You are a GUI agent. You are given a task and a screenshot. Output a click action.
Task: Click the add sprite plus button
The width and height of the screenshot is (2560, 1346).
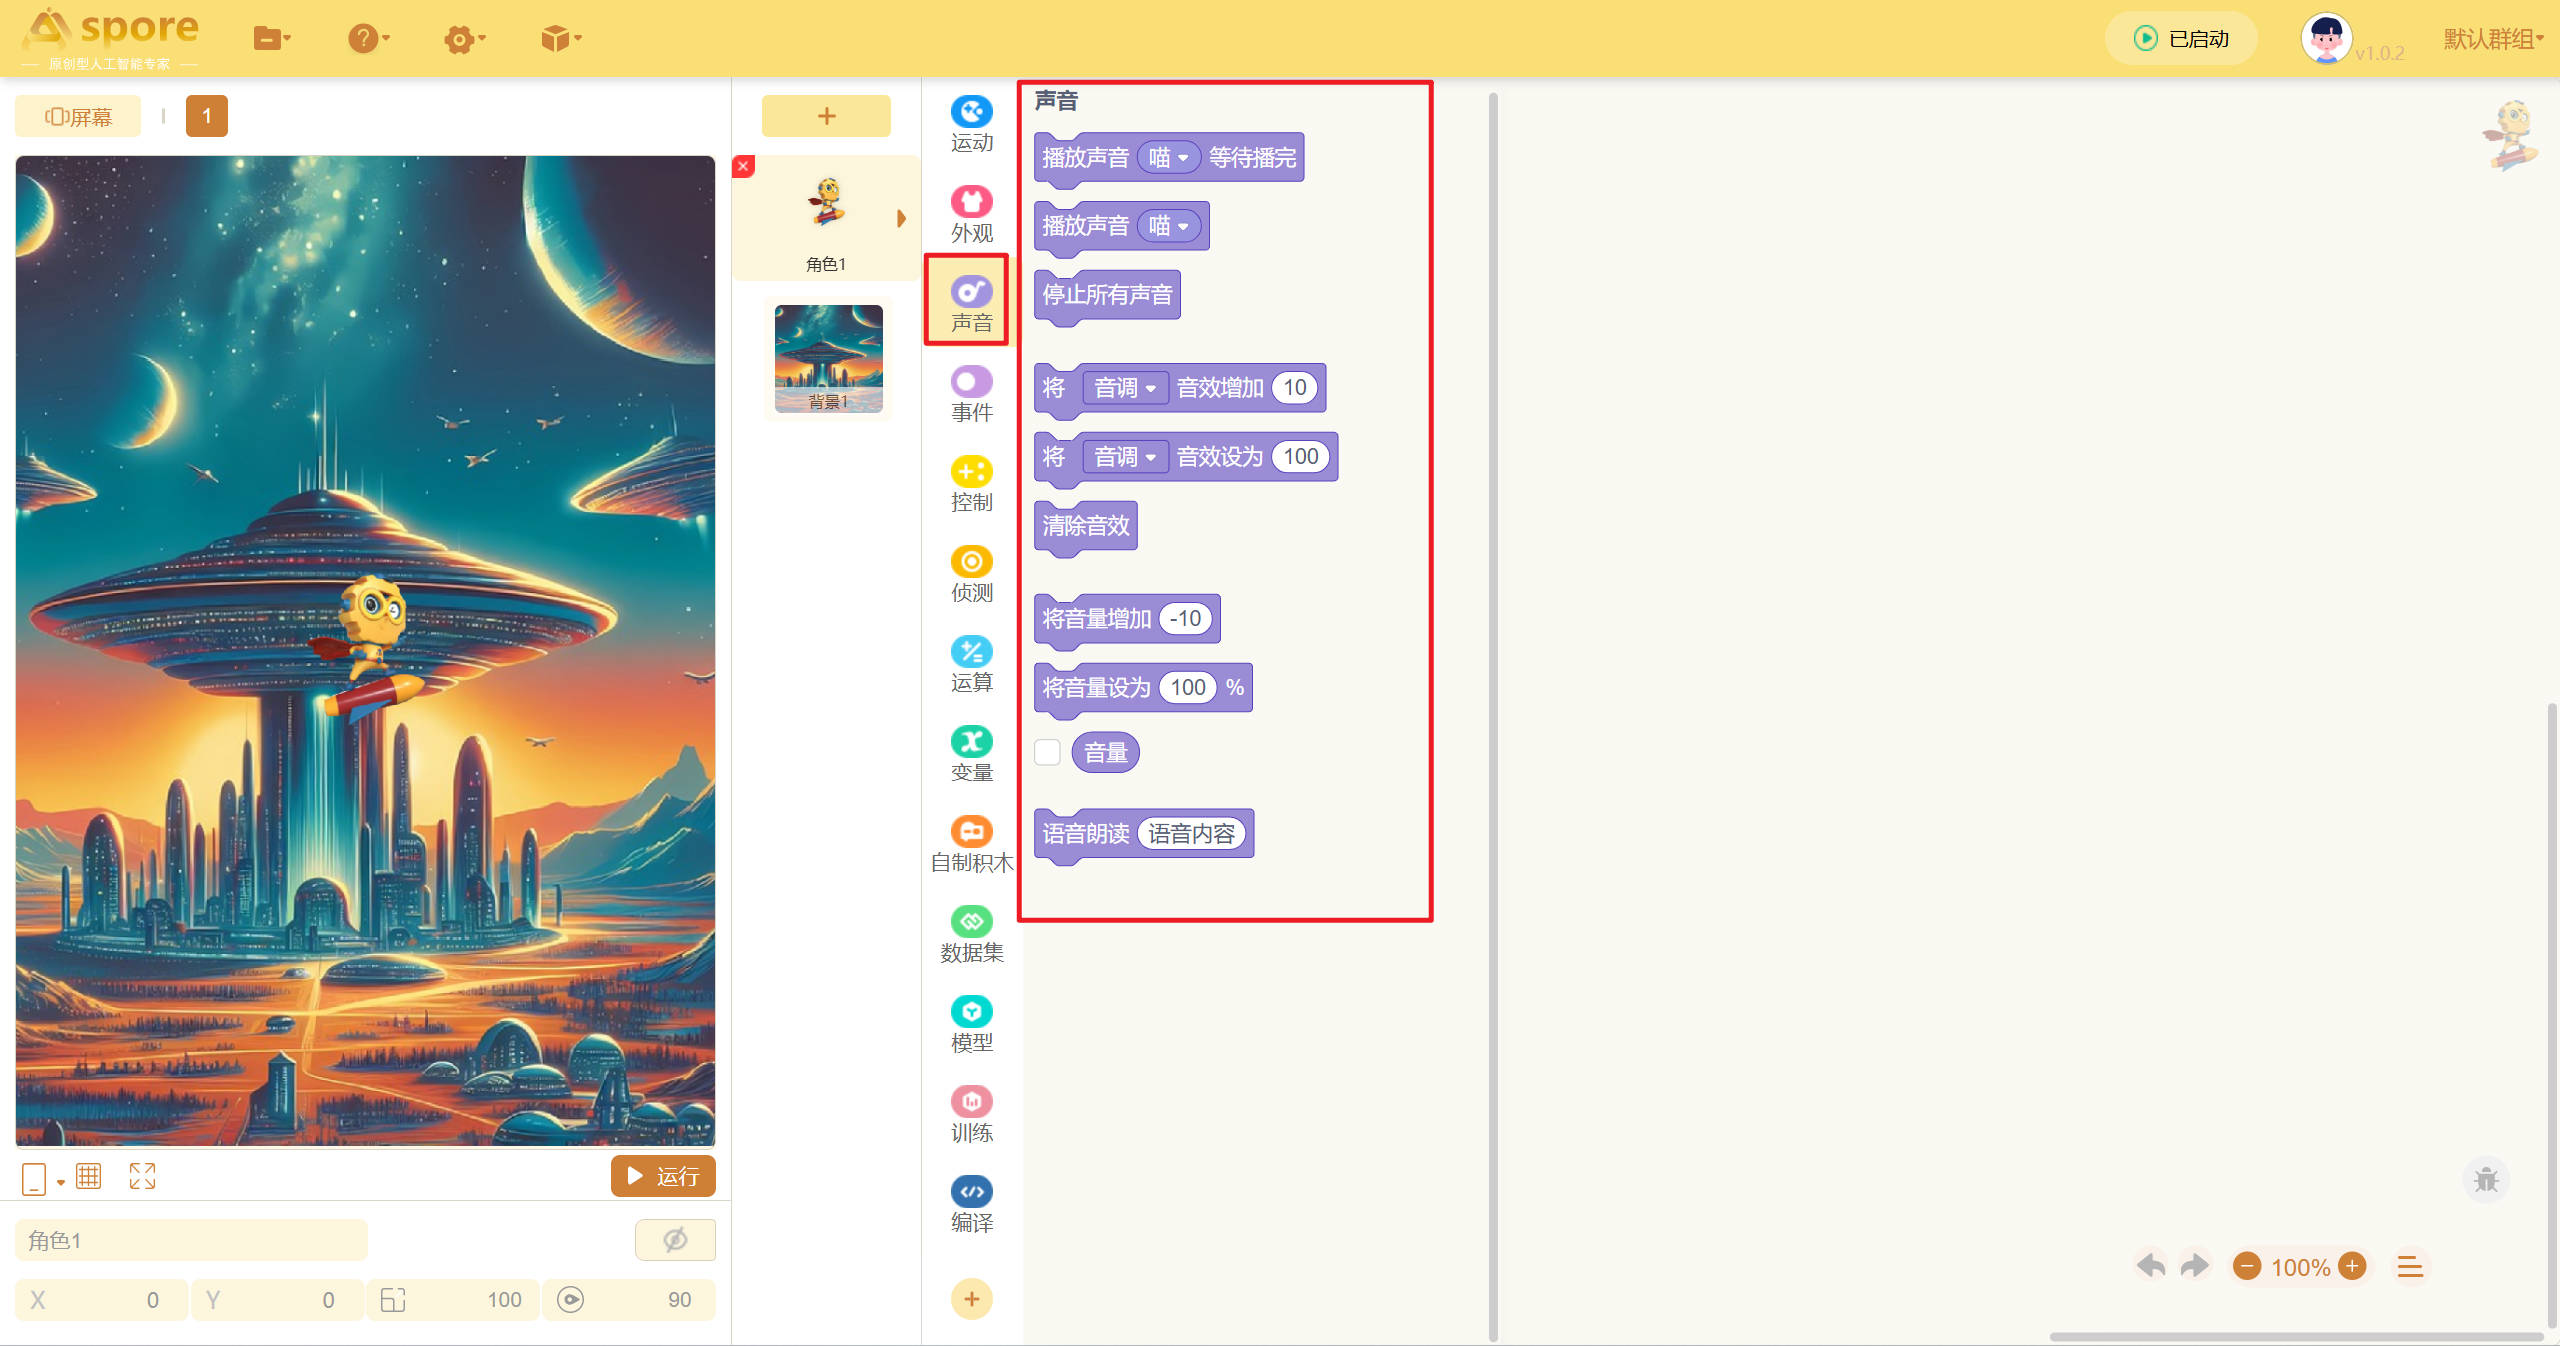coord(826,116)
